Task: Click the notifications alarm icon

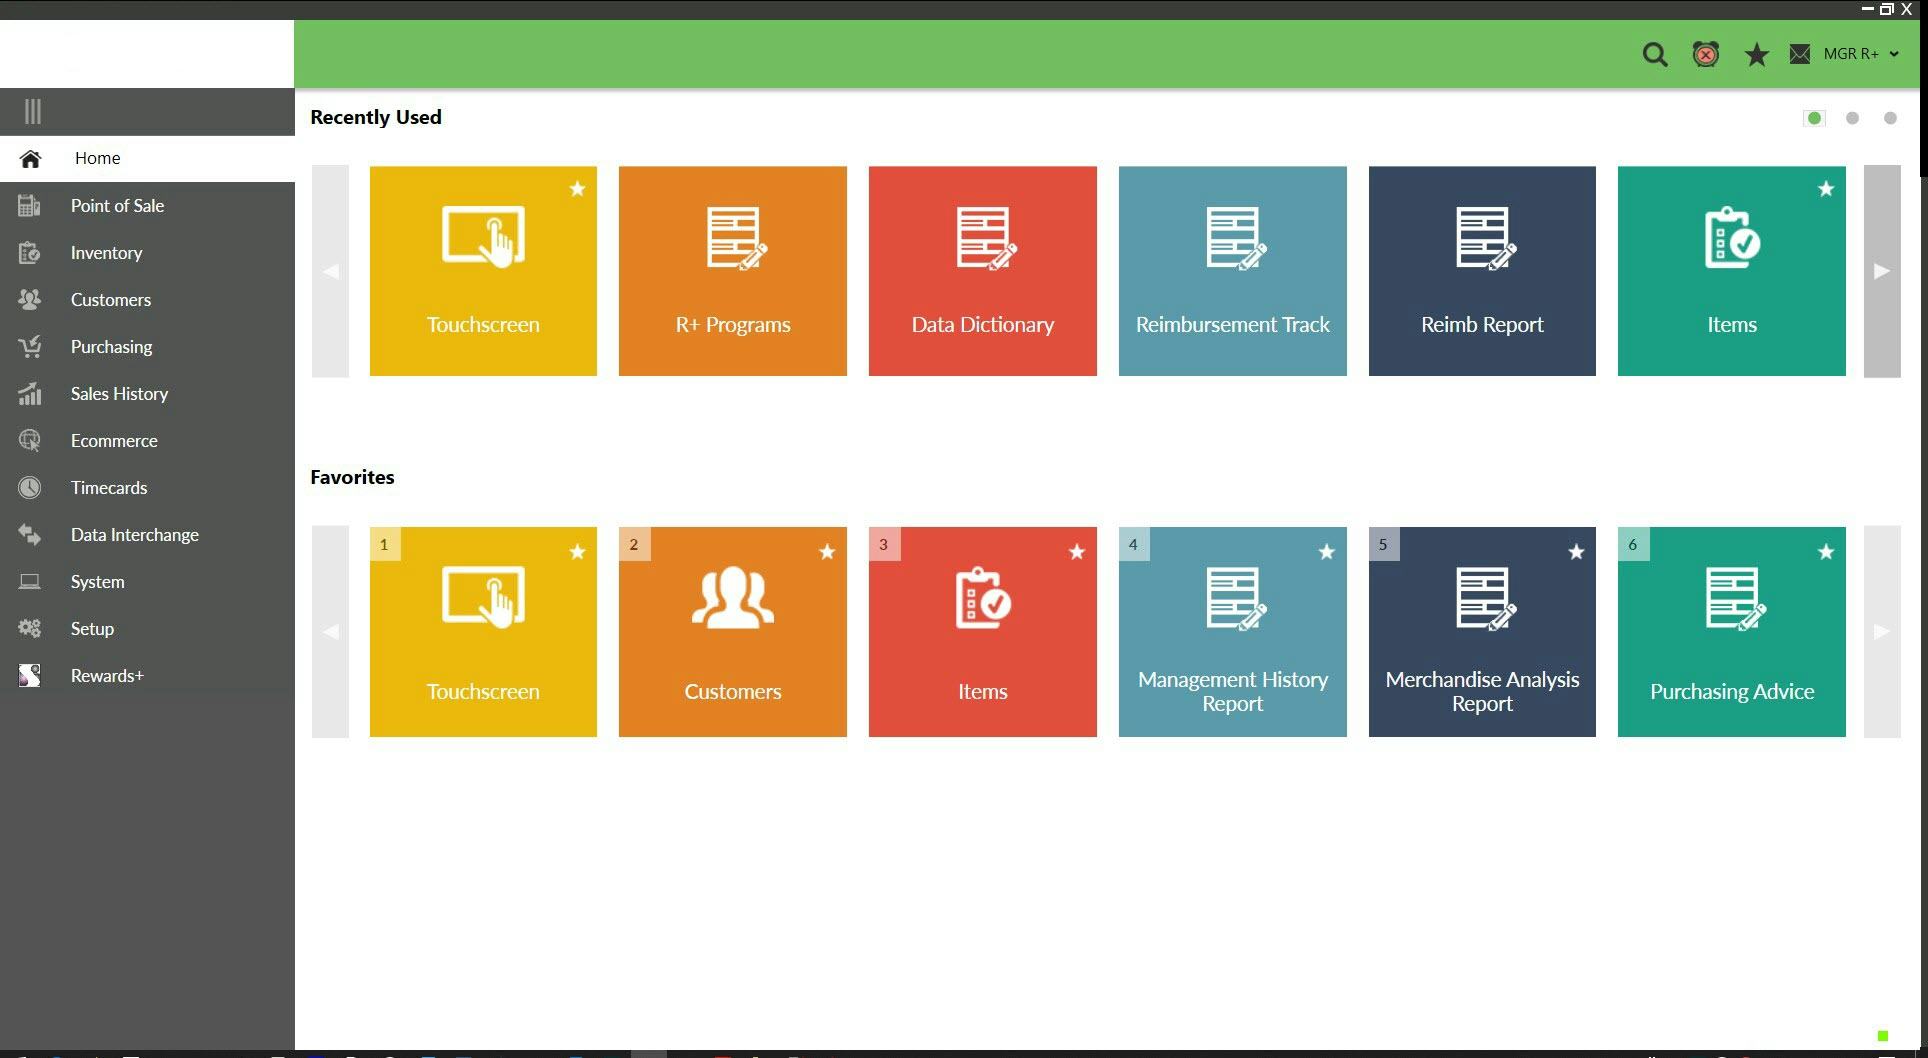Action: point(1705,54)
